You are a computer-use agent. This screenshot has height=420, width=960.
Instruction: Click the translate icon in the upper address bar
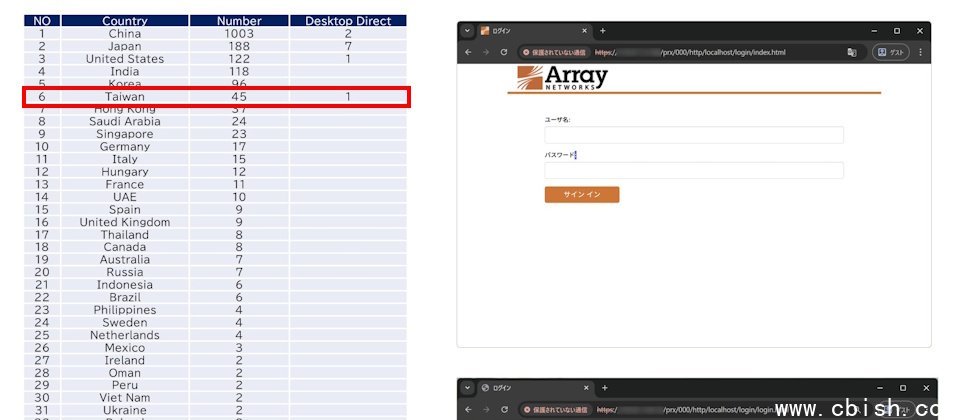click(x=852, y=52)
